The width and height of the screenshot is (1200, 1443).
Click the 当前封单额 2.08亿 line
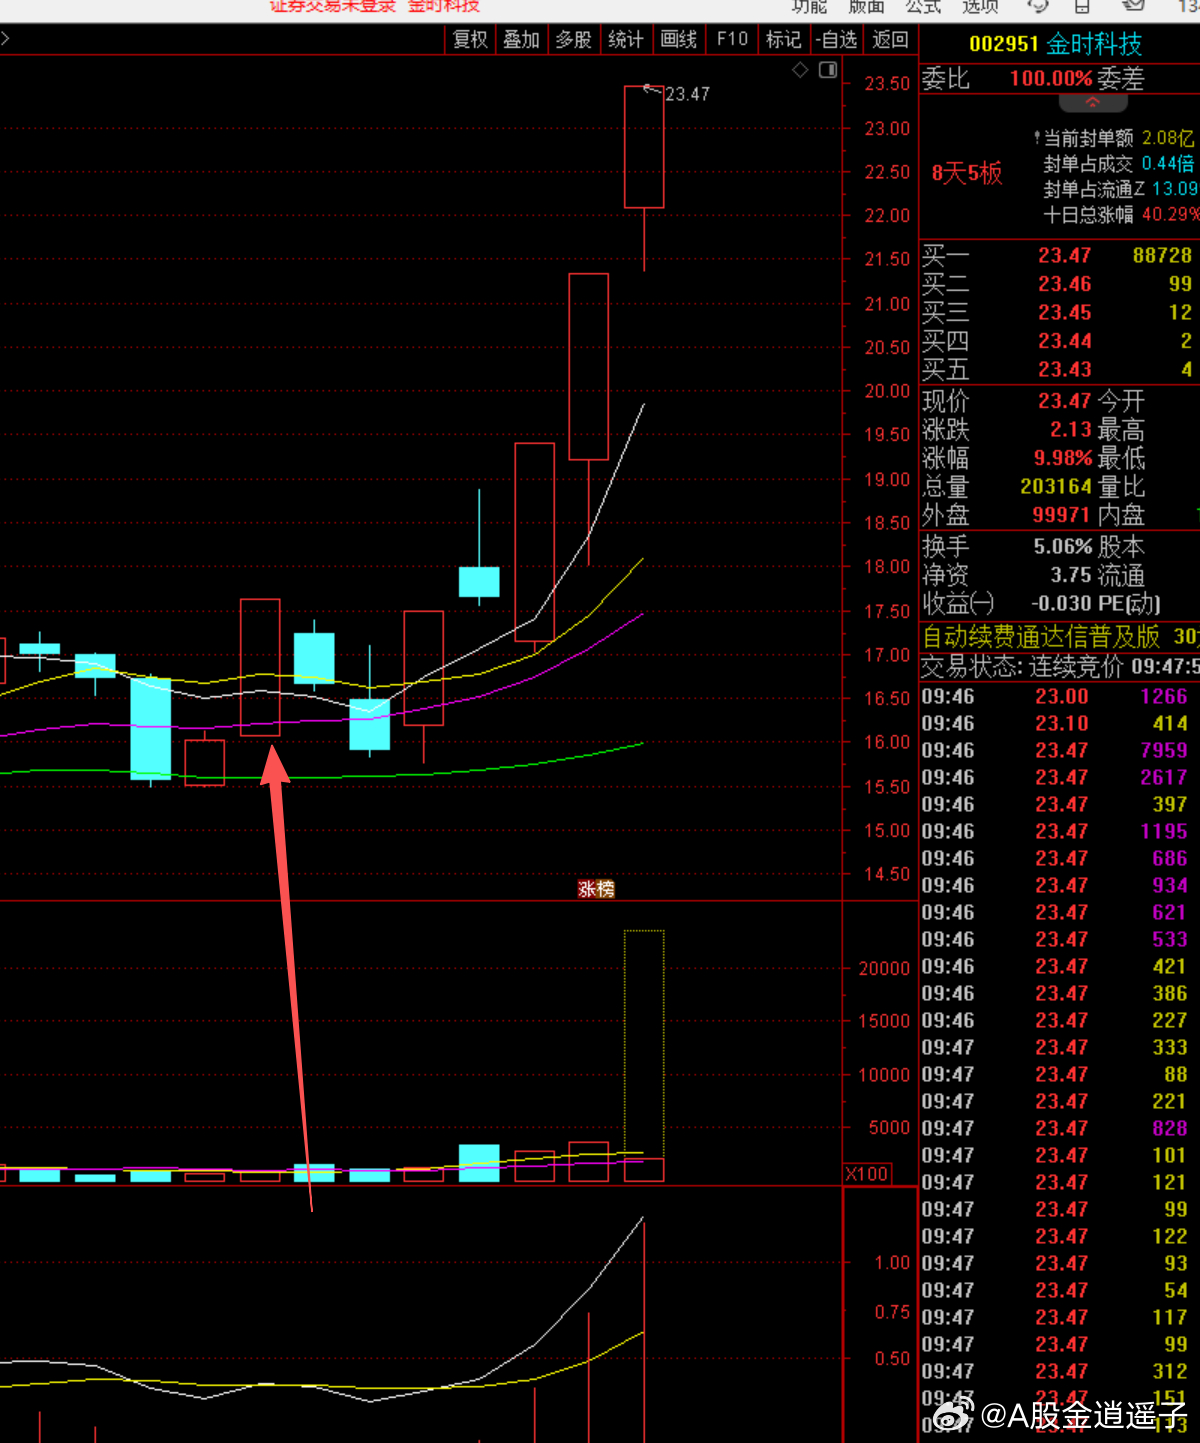tap(1114, 138)
